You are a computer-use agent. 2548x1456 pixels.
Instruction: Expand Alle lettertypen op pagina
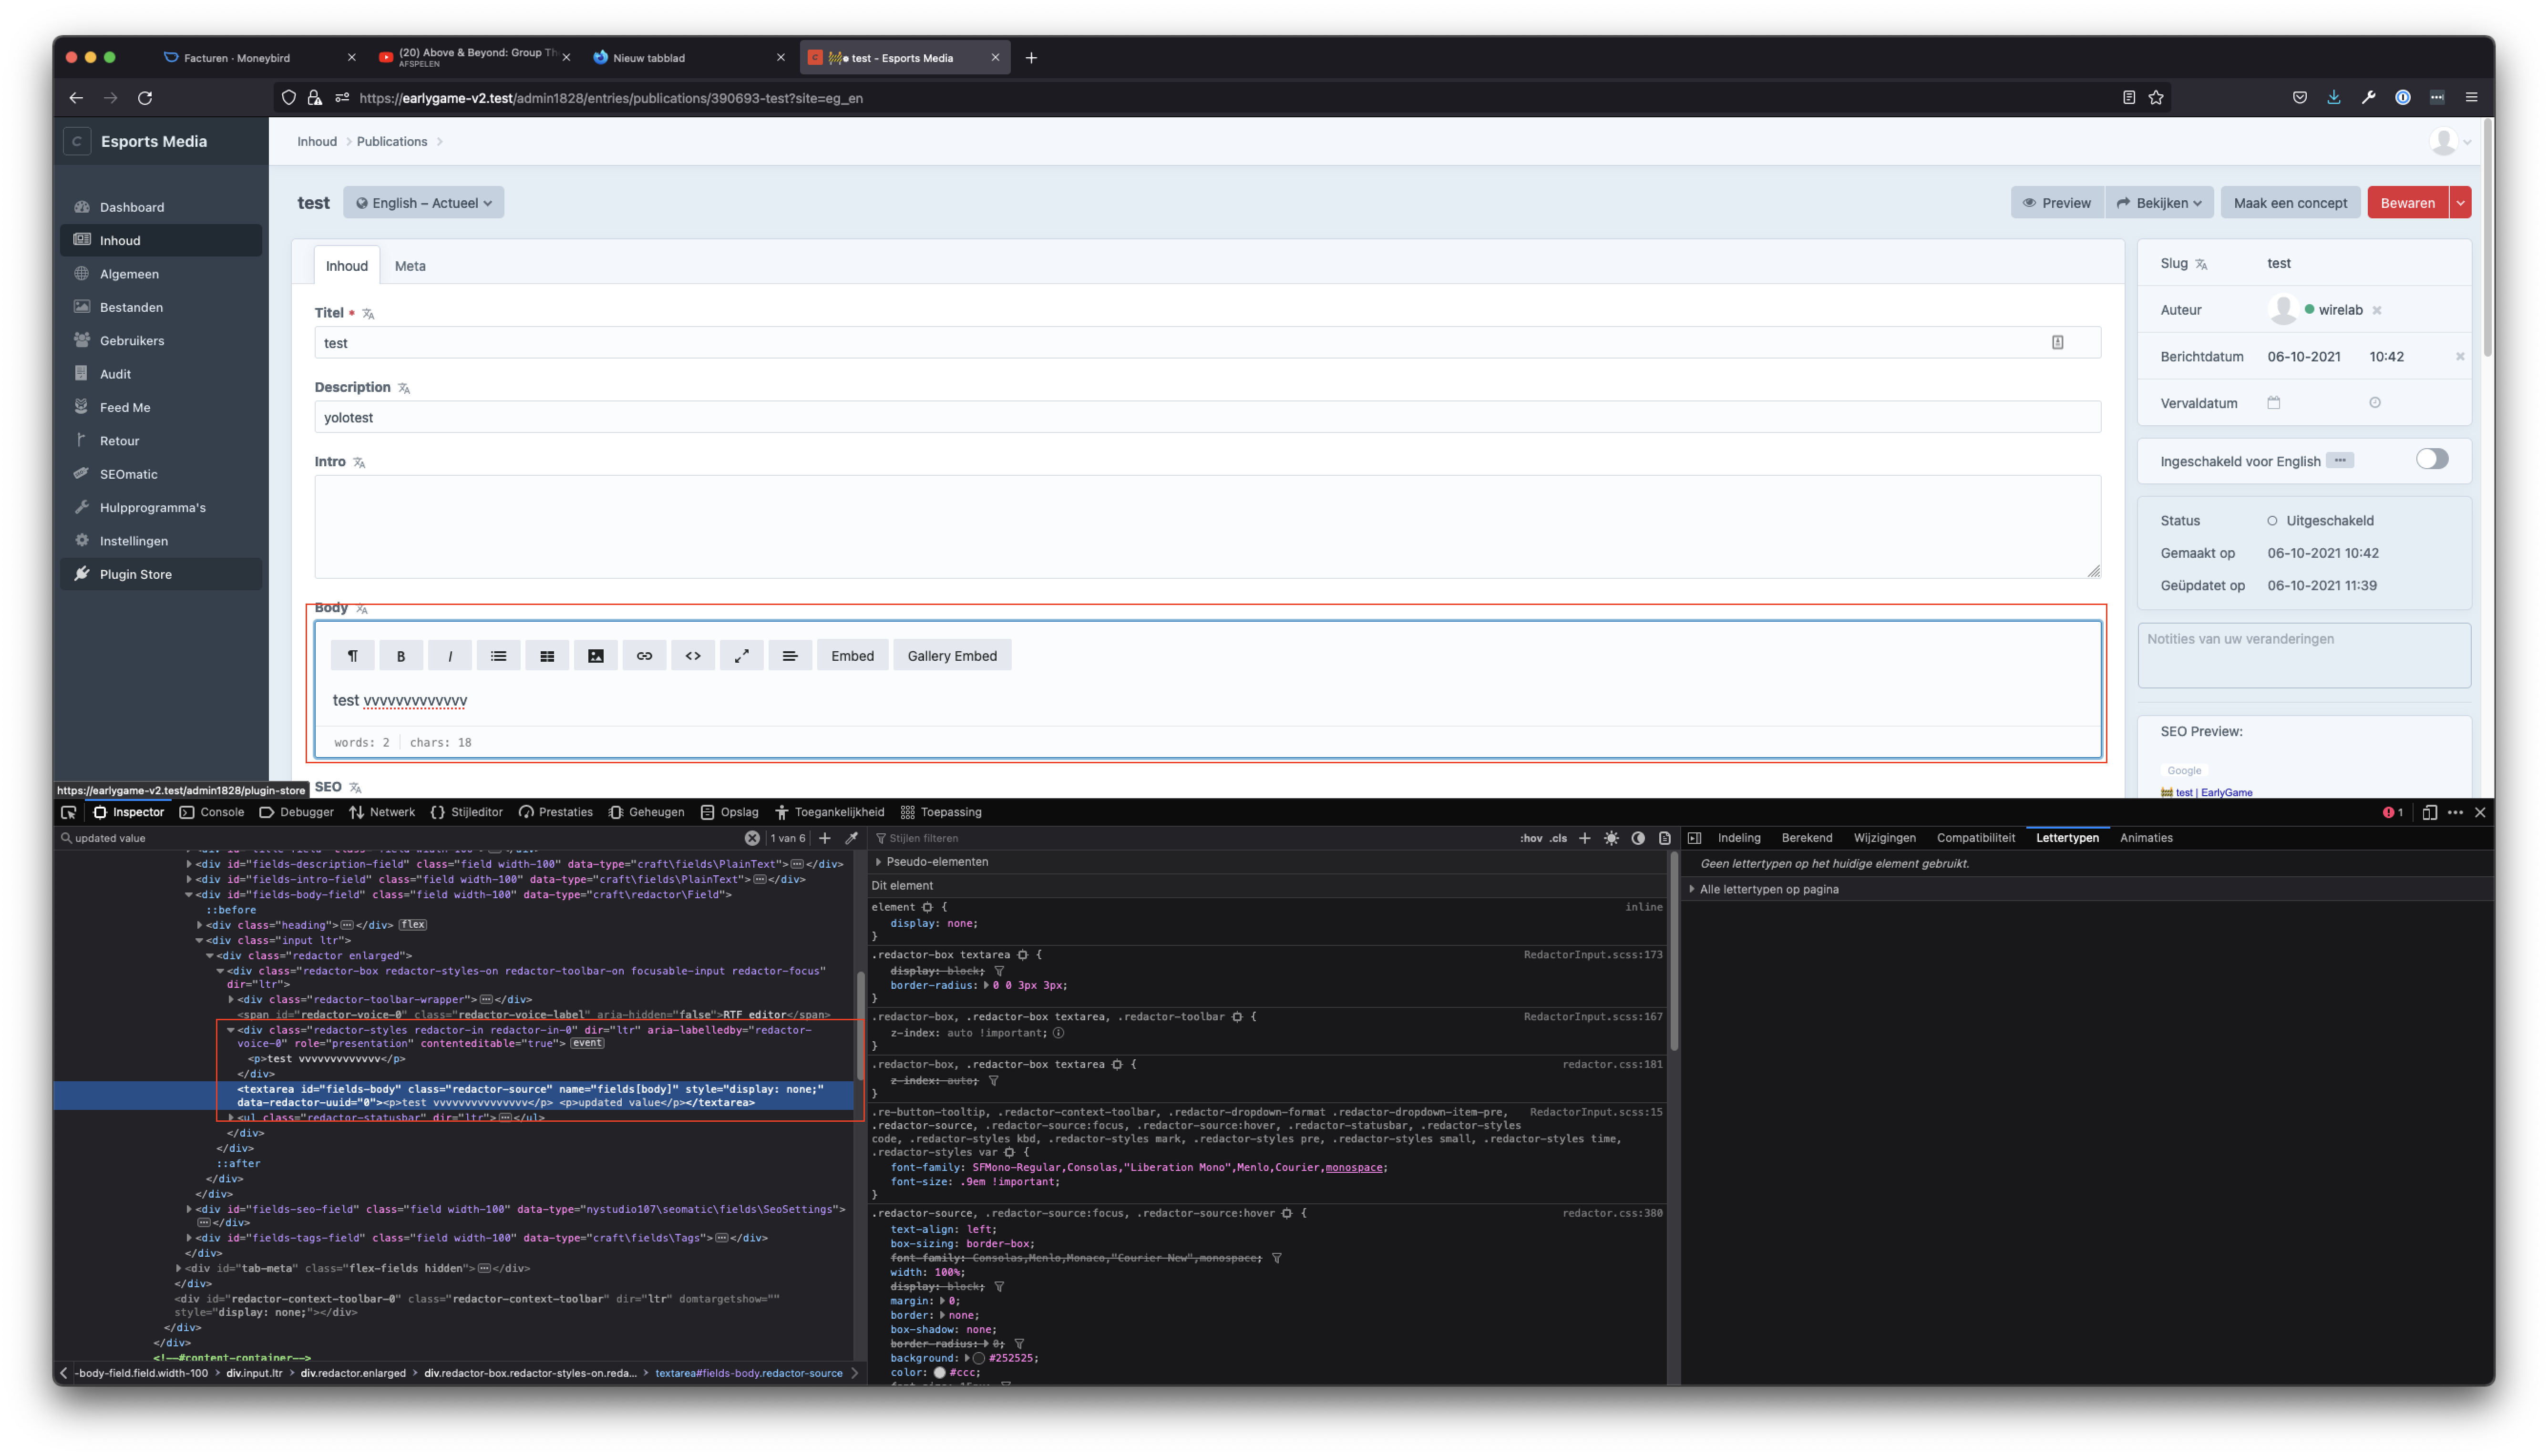tap(1768, 889)
